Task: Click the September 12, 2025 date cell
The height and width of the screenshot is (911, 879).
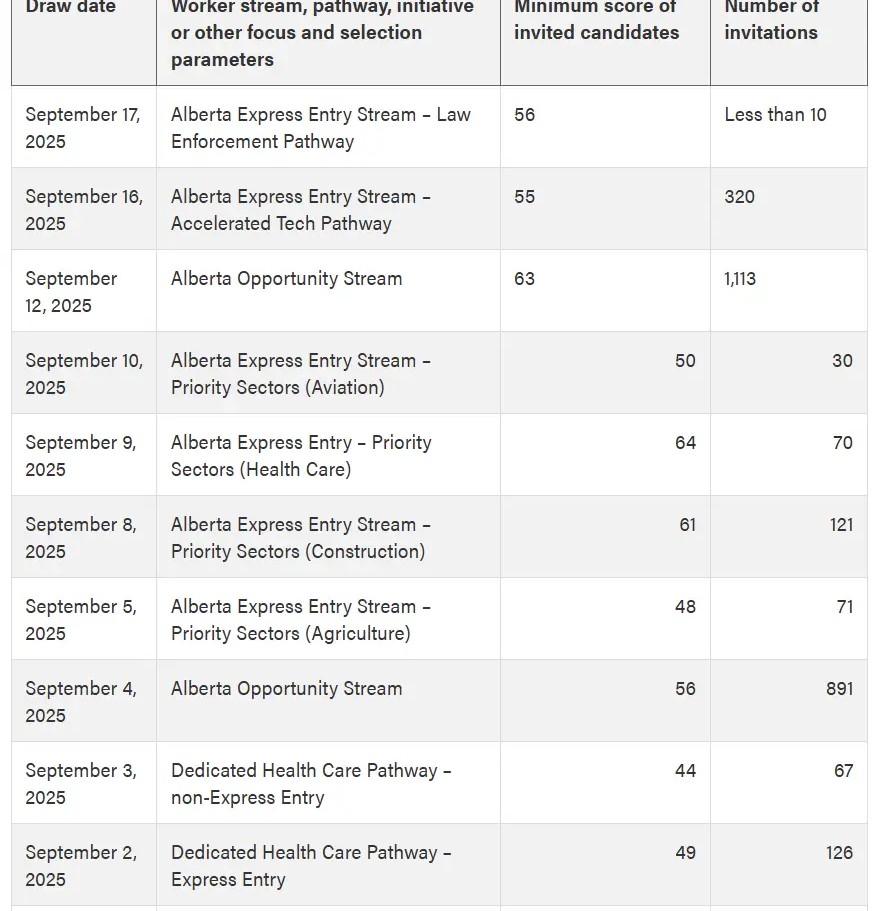Action: (72, 292)
